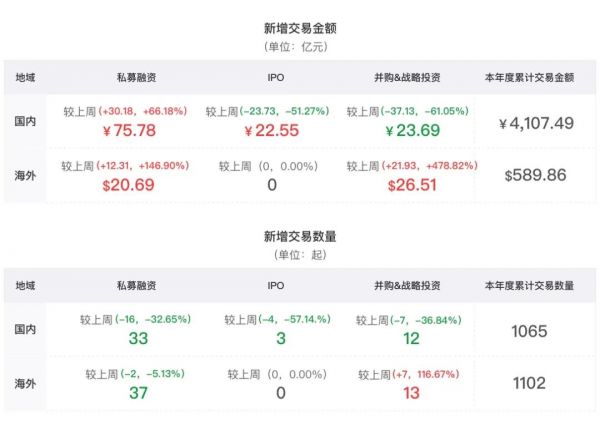
Task: Click the 新增交易金额 table title
Action: pyautogui.click(x=299, y=29)
